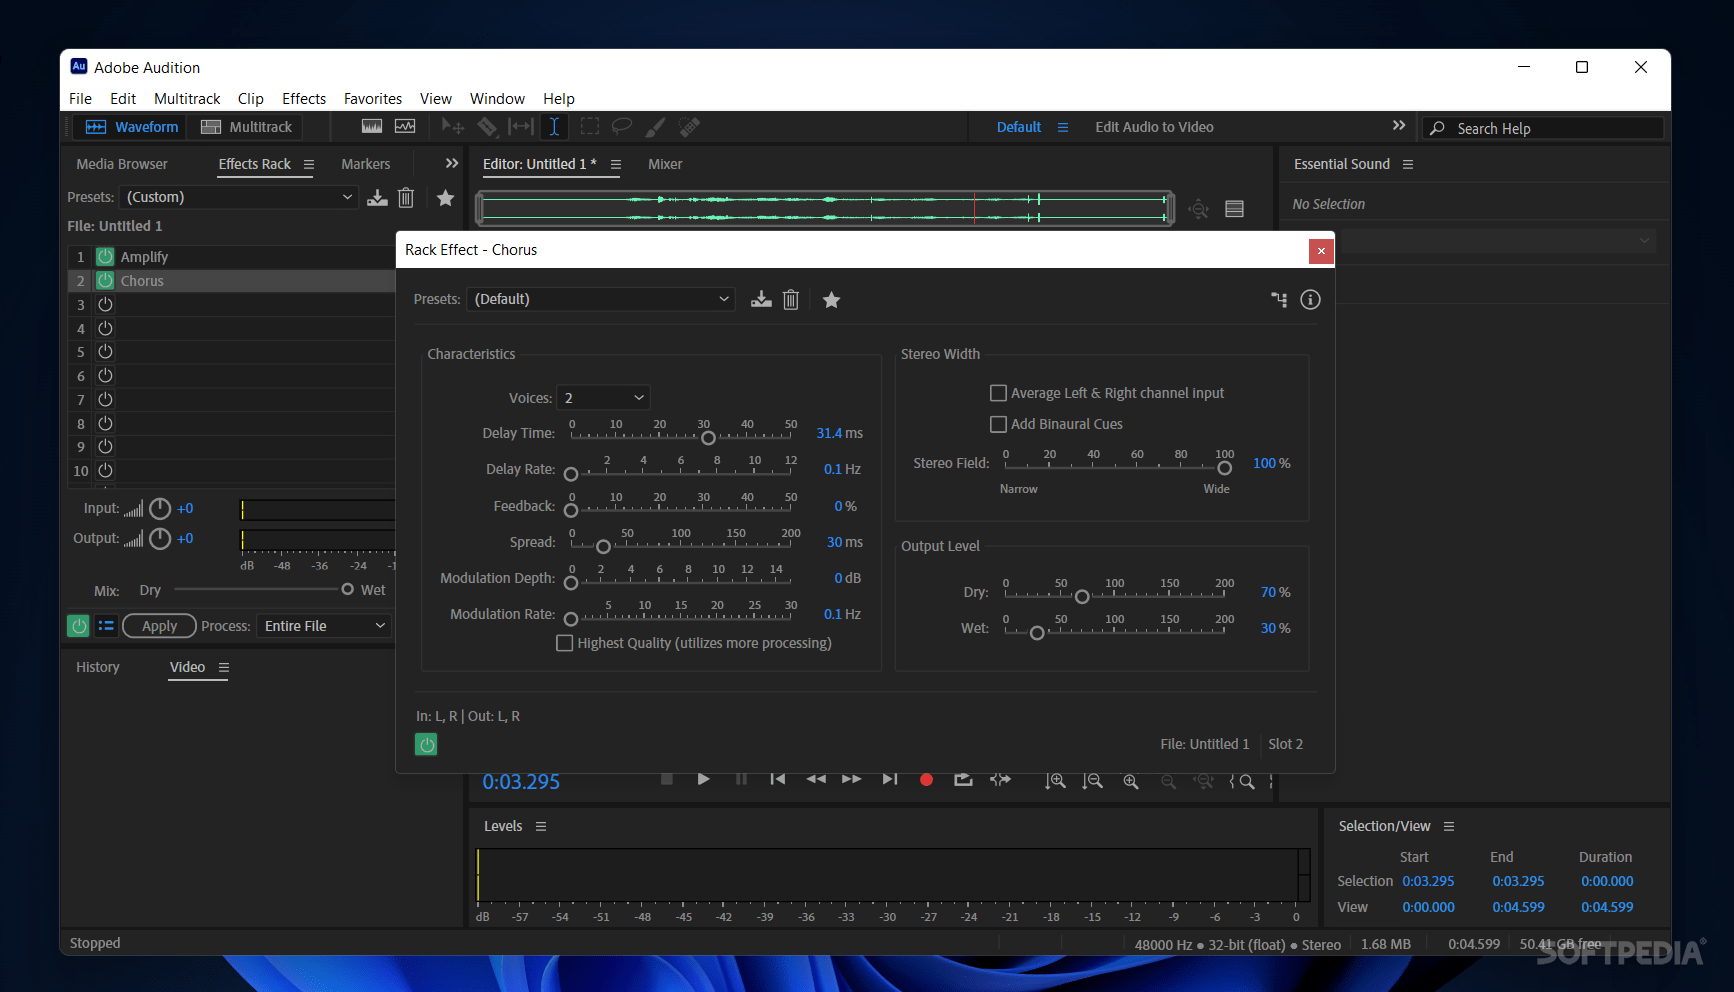The height and width of the screenshot is (992, 1734).
Task: Expand the workspace overflow chevron
Action: coord(1399,125)
